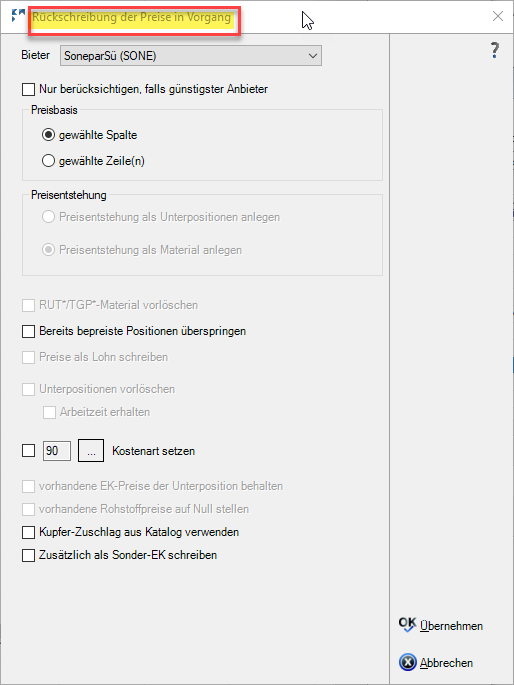The height and width of the screenshot is (685, 514).
Task: Close the dialog with the title bar X
Action: pos(497,17)
